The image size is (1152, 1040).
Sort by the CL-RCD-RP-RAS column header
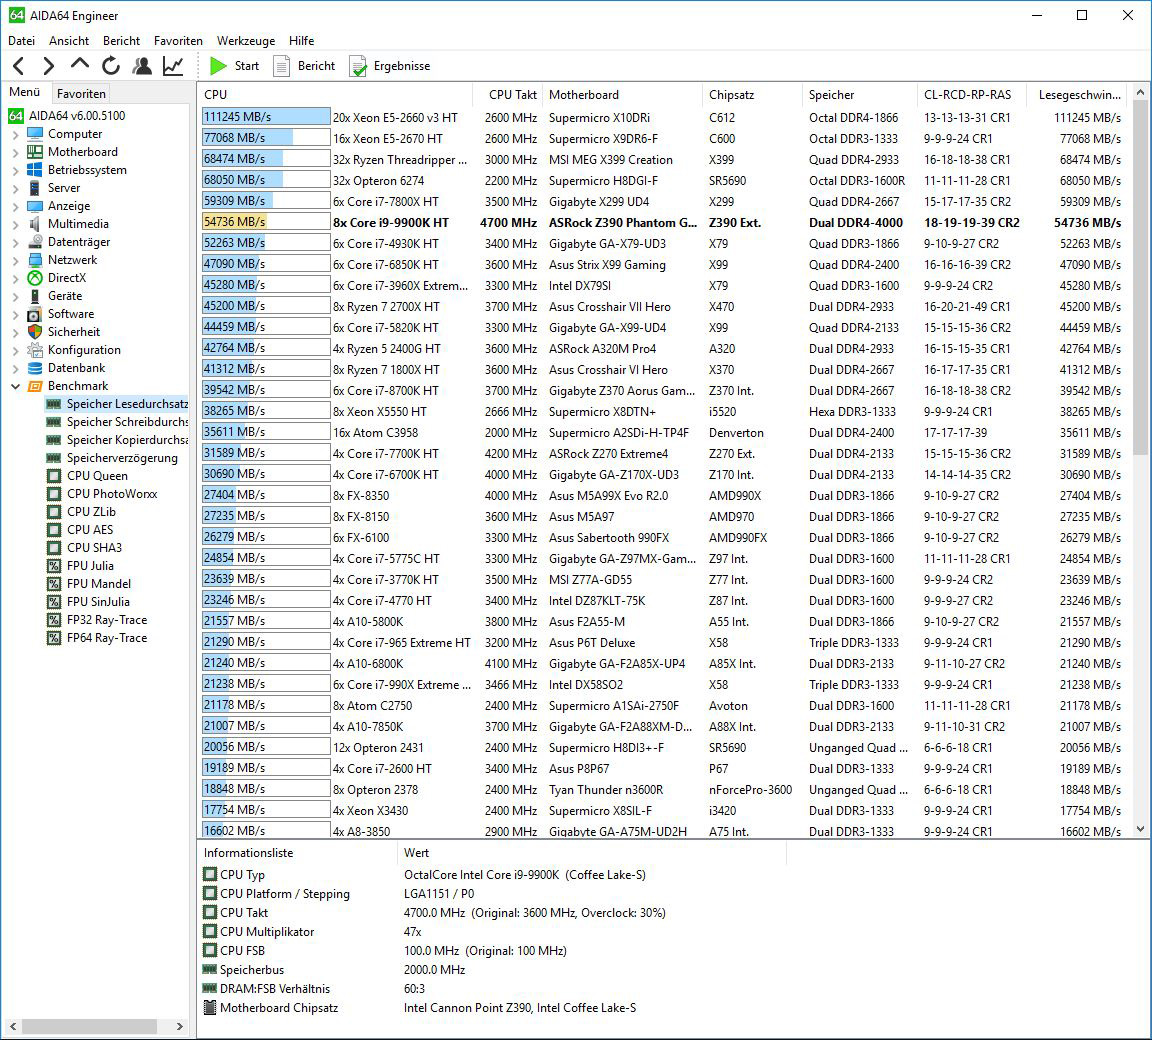(972, 95)
